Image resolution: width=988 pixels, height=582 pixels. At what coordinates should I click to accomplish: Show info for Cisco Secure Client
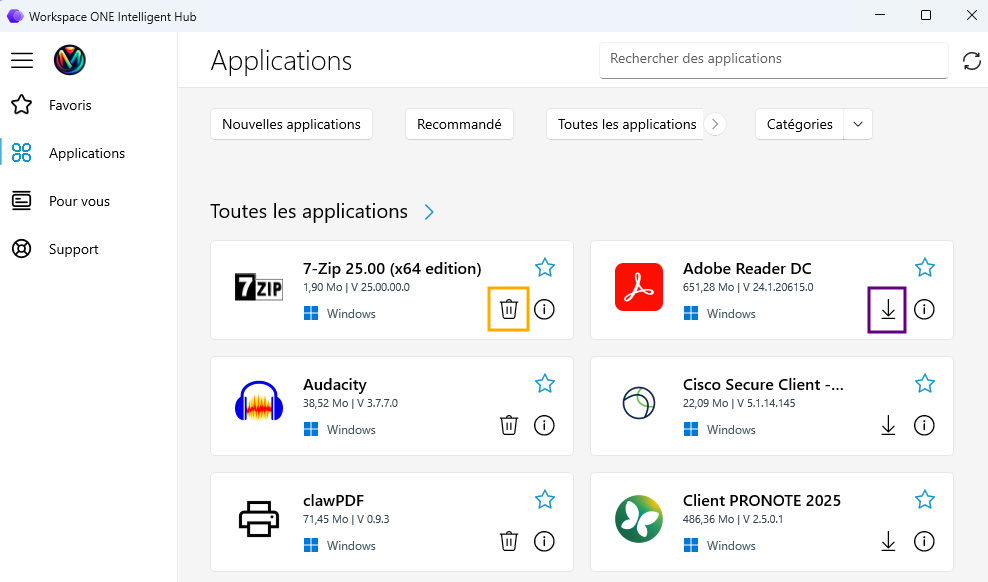click(924, 425)
